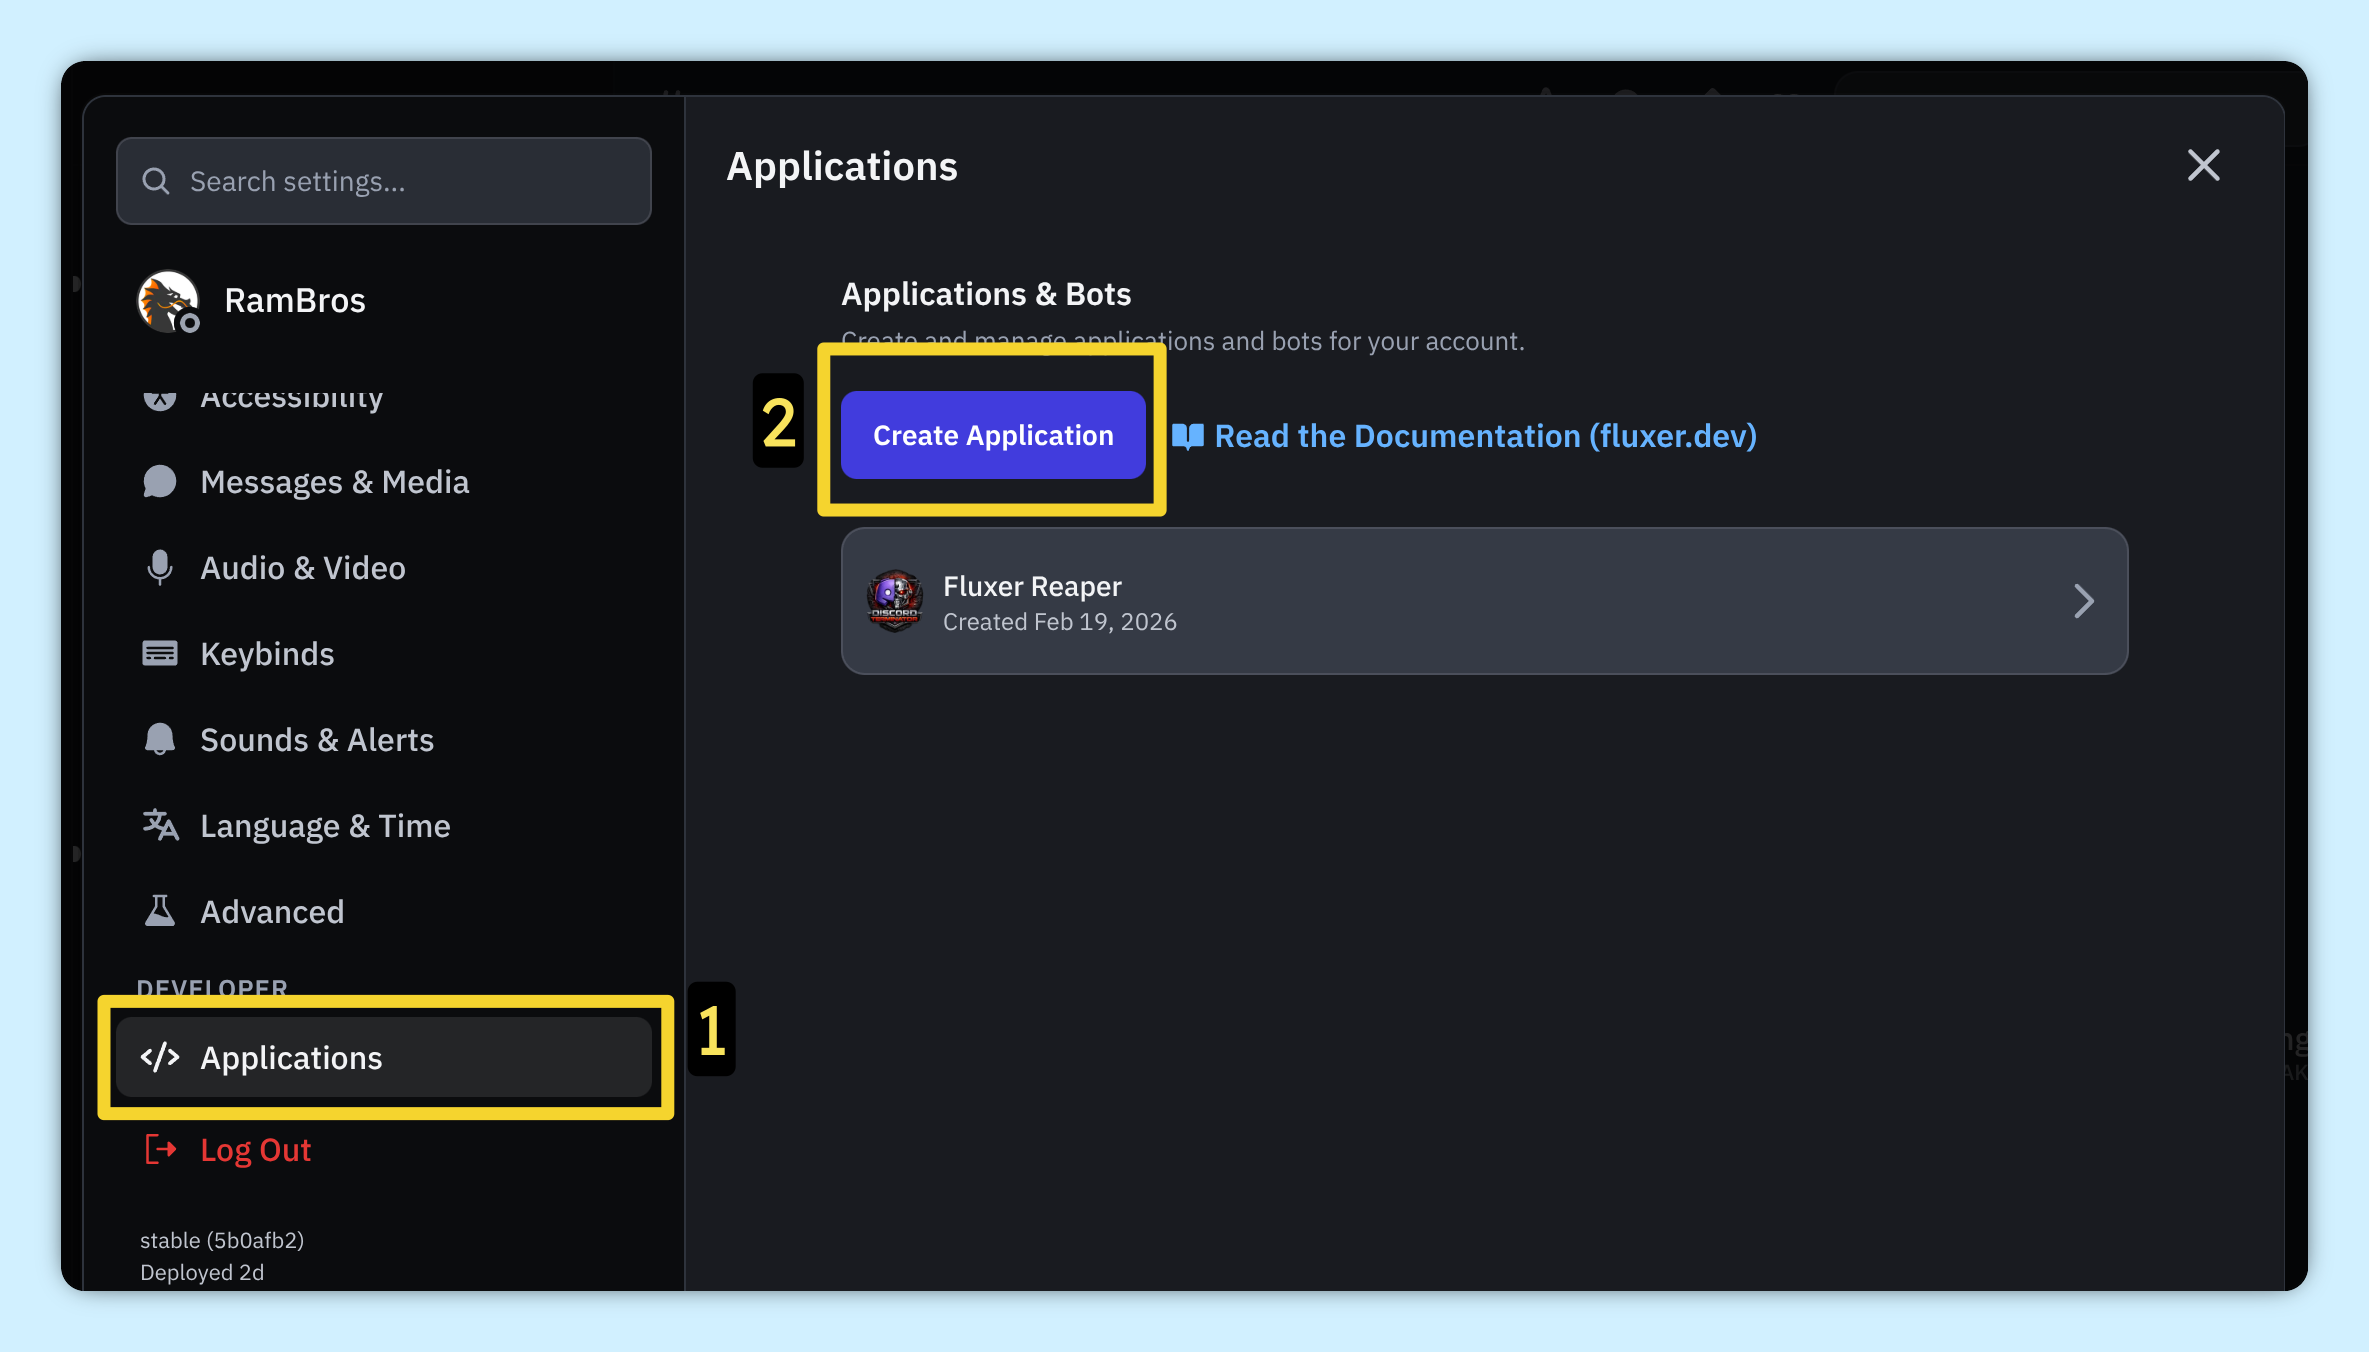This screenshot has height=1352, width=2369.
Task: Click the Applications page title
Action: pyautogui.click(x=842, y=166)
